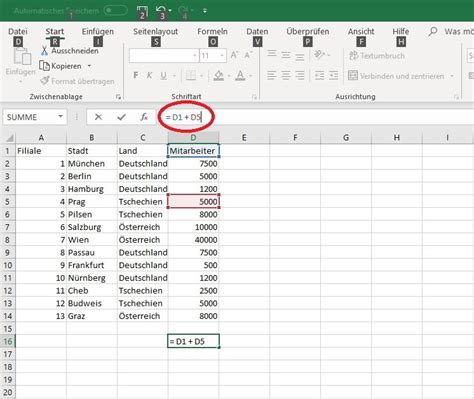Click the Top Align icon

(272, 55)
